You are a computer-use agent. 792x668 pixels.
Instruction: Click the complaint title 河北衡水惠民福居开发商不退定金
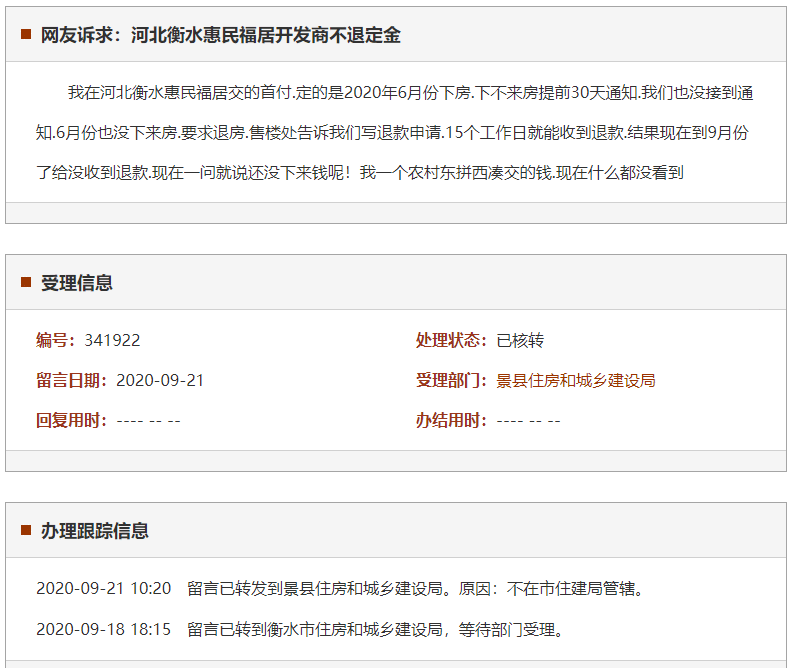pyautogui.click(x=265, y=35)
